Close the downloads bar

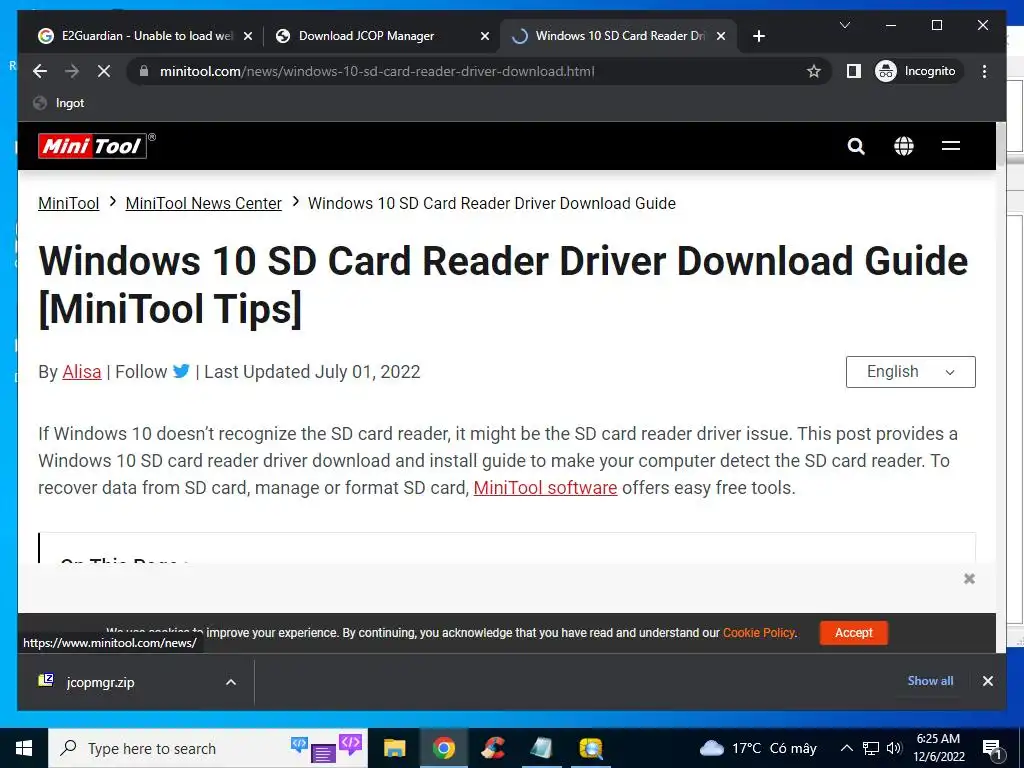click(x=987, y=681)
